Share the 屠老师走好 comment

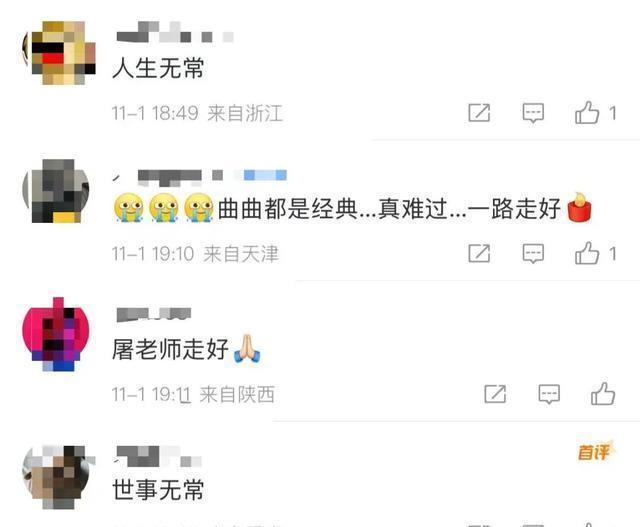click(495, 394)
